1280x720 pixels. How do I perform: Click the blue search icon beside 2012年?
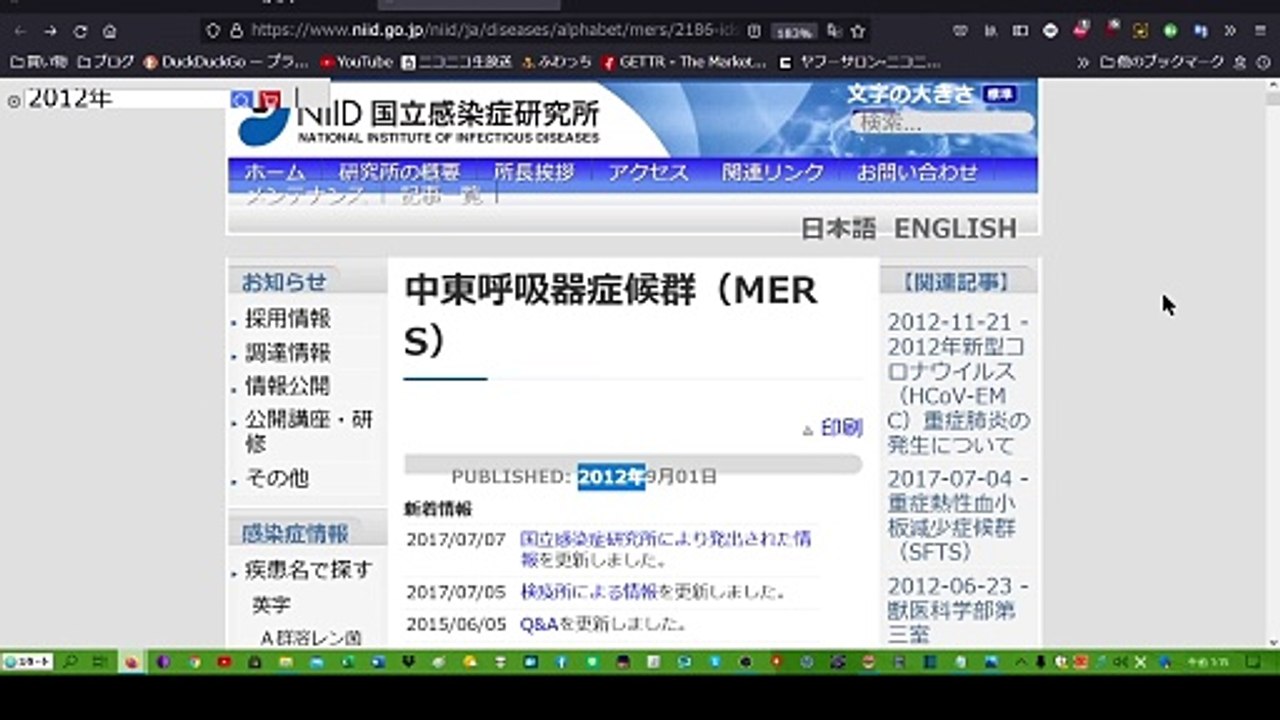click(x=241, y=99)
